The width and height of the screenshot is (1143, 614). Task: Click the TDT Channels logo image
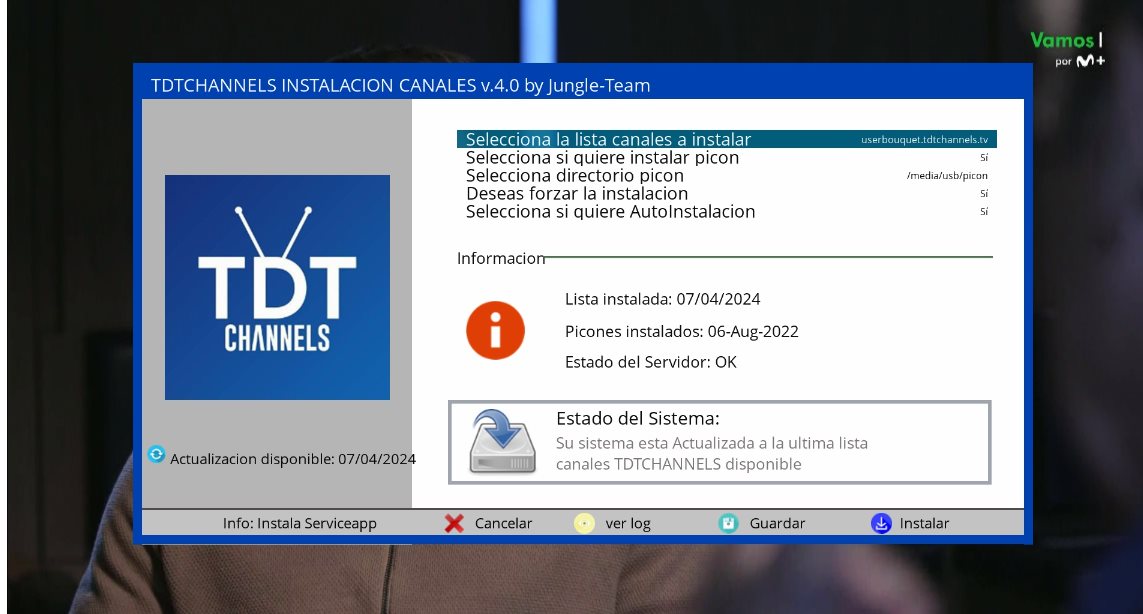point(277,288)
